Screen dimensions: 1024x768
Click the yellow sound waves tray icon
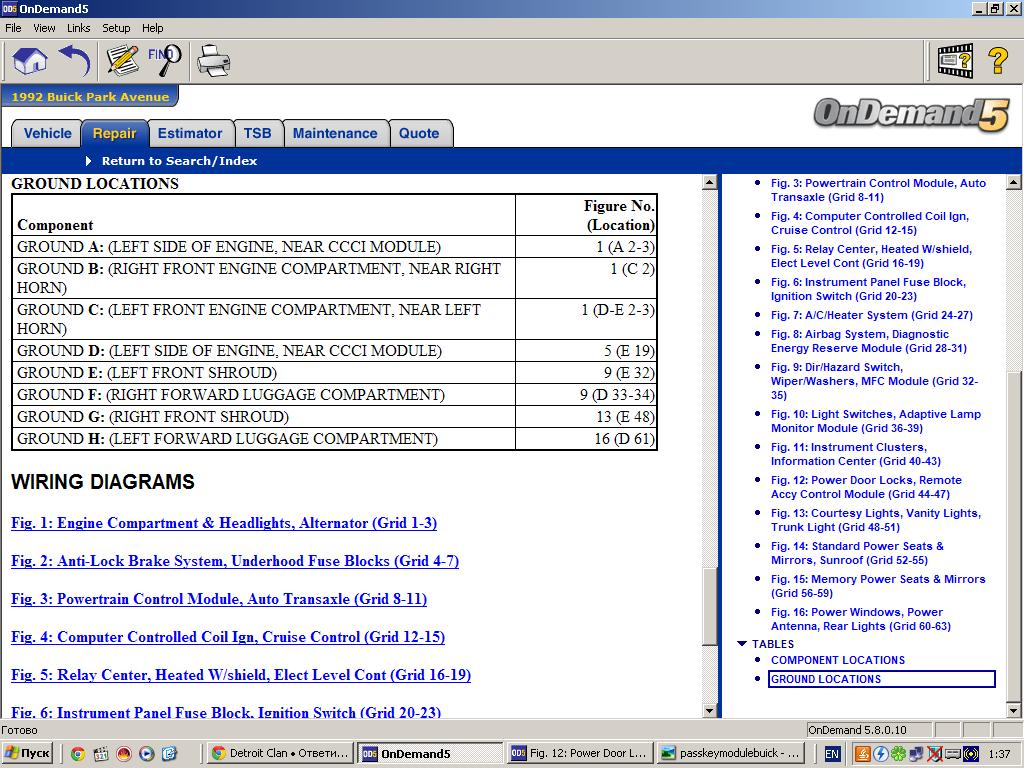970,754
